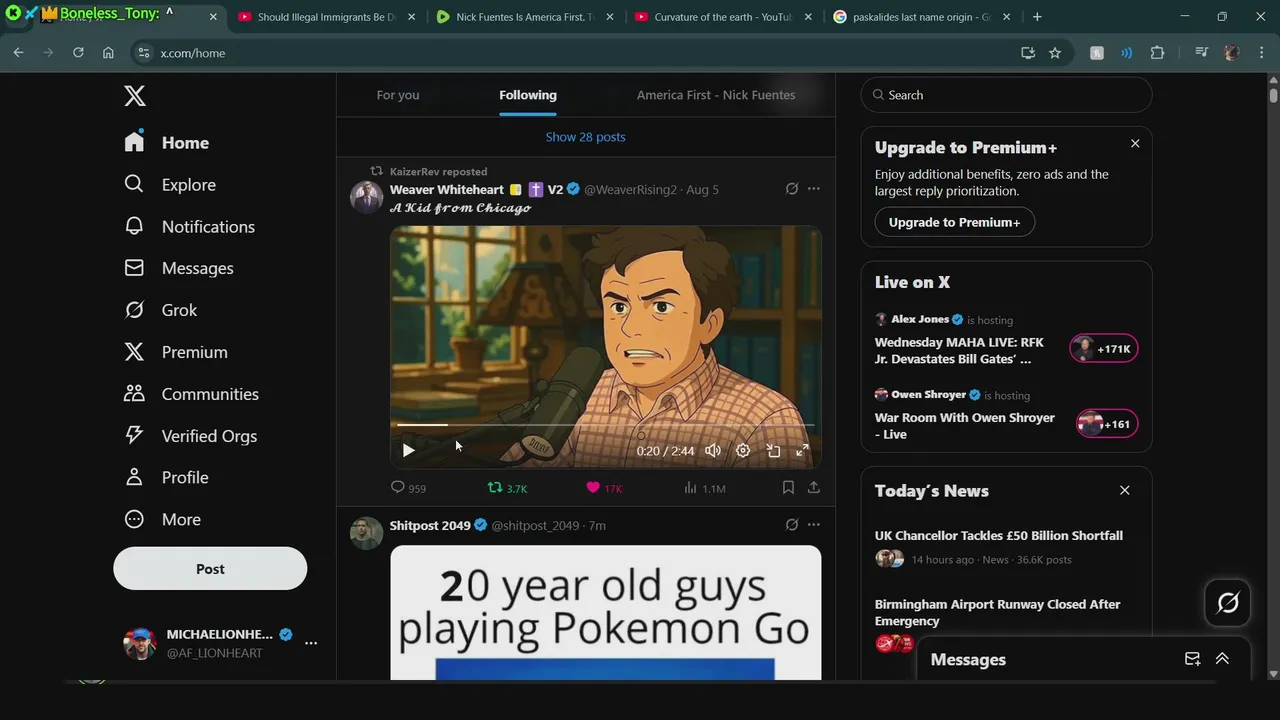Screen dimensions: 1280x720
Task: Play the Weaver Whiteheart video
Action: (408, 451)
